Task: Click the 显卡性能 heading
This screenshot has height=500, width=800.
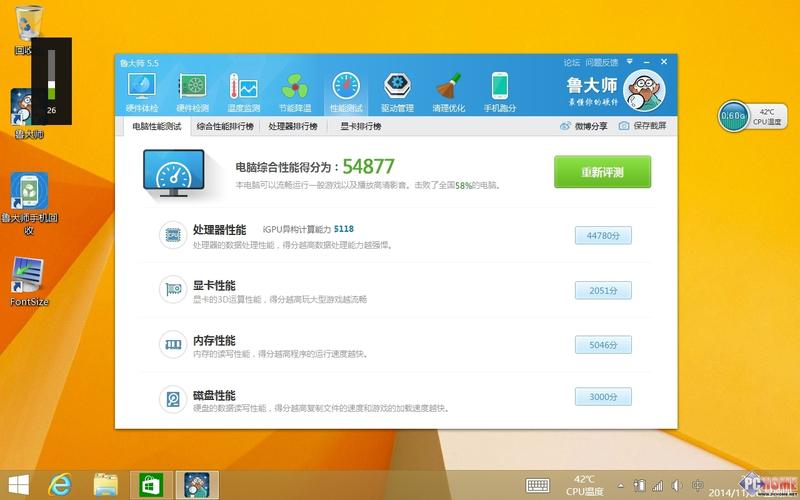Action: coord(214,285)
